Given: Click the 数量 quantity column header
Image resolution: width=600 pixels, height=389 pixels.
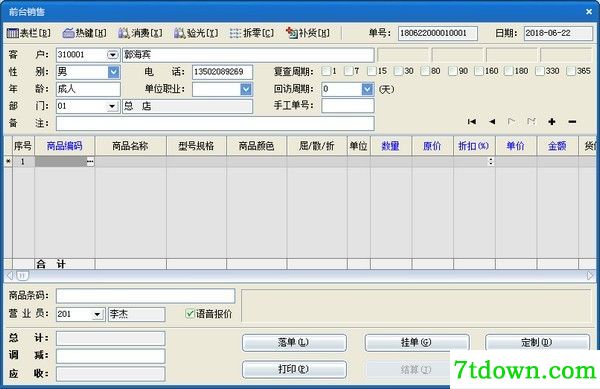Looking at the screenshot, I should point(391,146).
